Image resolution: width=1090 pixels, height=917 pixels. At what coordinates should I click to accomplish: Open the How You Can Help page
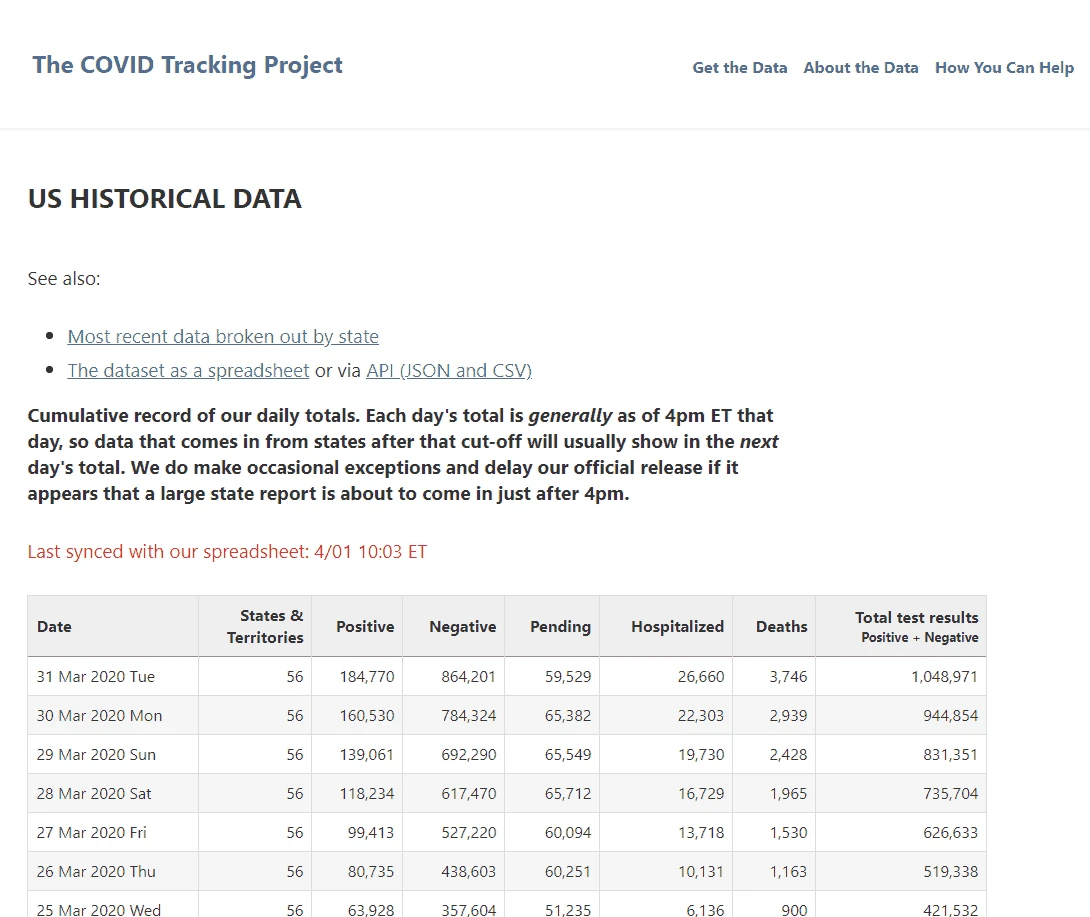tap(1004, 67)
